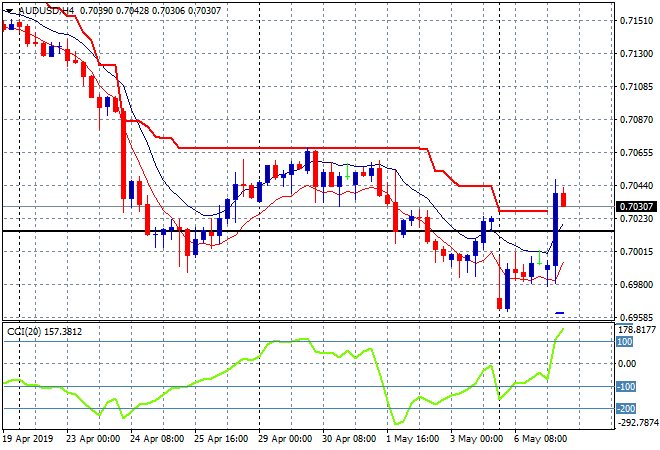The image size is (660, 450).
Task: Click the small blue dash below latest candles
Action: tap(560, 313)
